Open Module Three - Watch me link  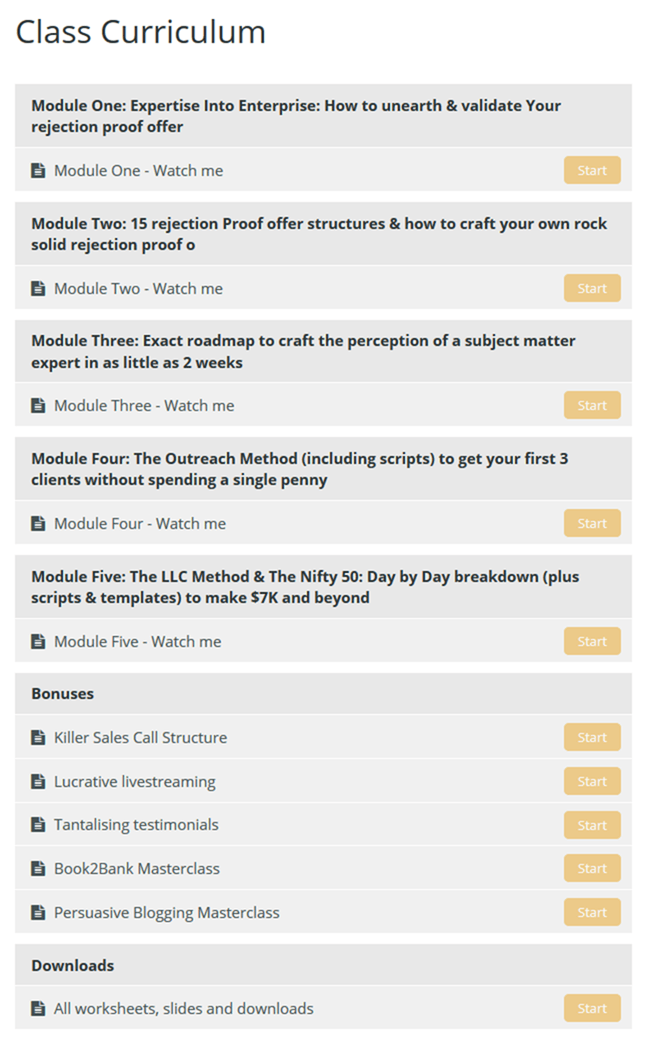[144, 406]
